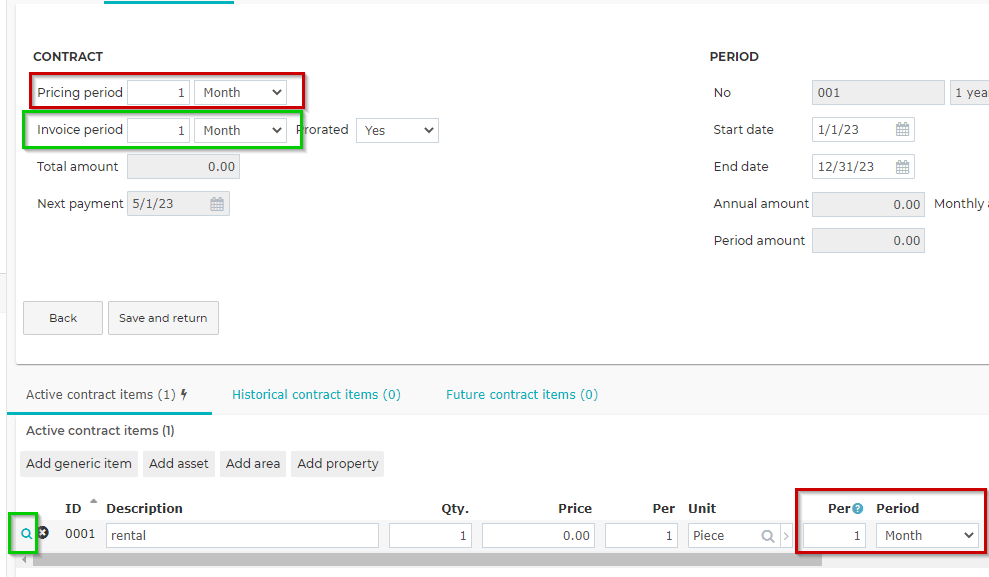
Task: Open Start date calendar picker
Action: click(903, 129)
